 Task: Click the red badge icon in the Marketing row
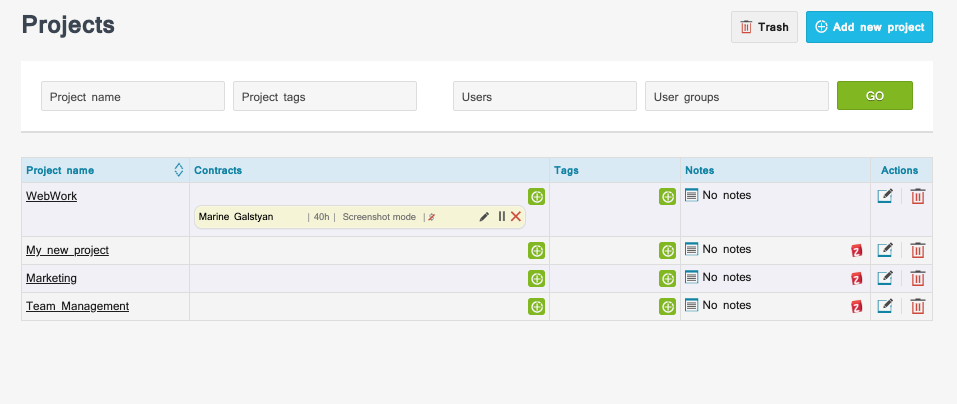(856, 279)
